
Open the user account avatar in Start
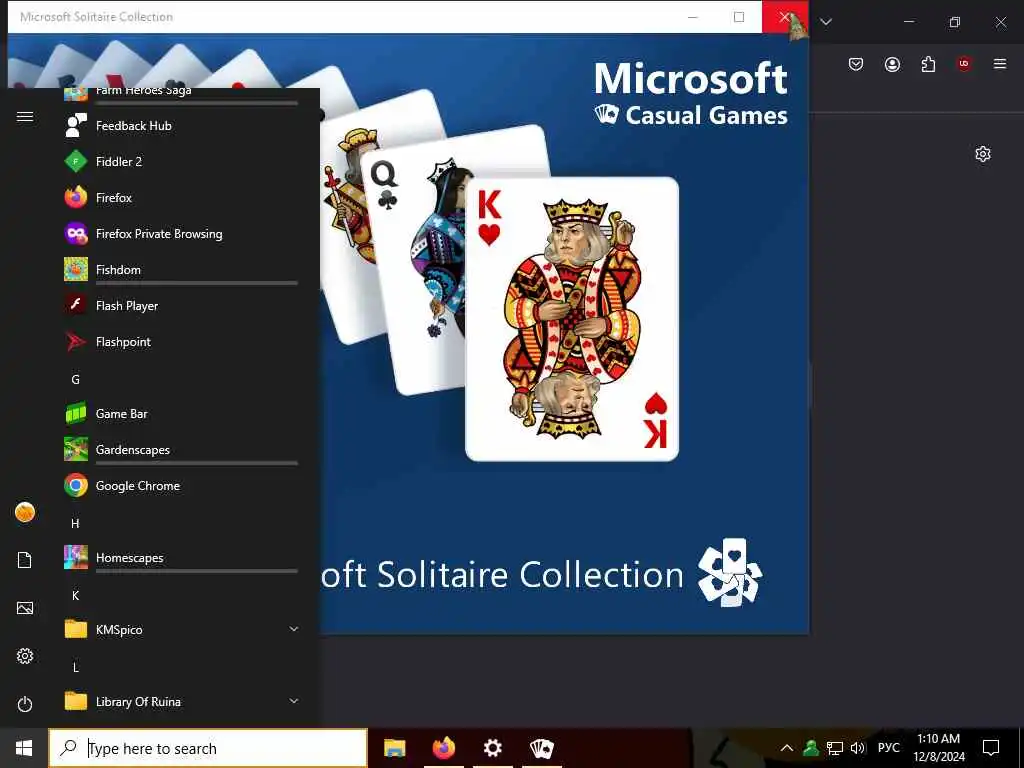[25, 512]
